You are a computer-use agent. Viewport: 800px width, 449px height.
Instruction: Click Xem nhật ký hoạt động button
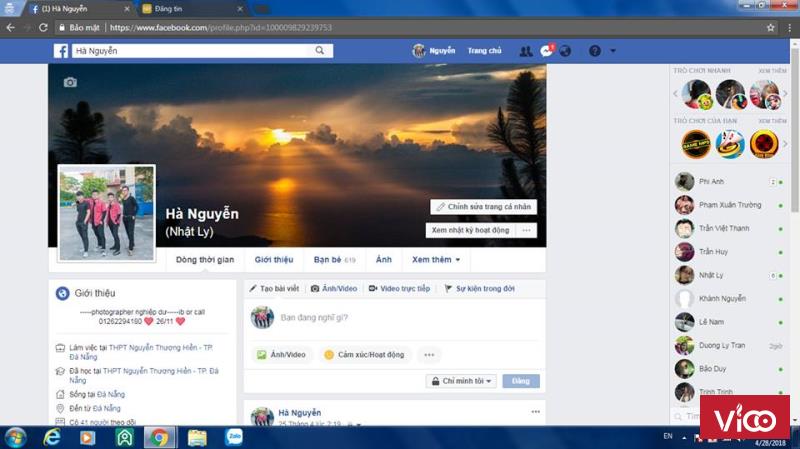tap(470, 230)
